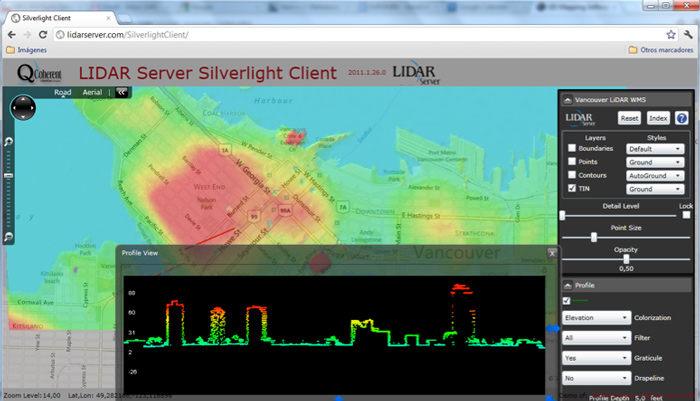Switch map to Aerial view
The width and height of the screenshot is (700, 401).
pyautogui.click(x=92, y=91)
